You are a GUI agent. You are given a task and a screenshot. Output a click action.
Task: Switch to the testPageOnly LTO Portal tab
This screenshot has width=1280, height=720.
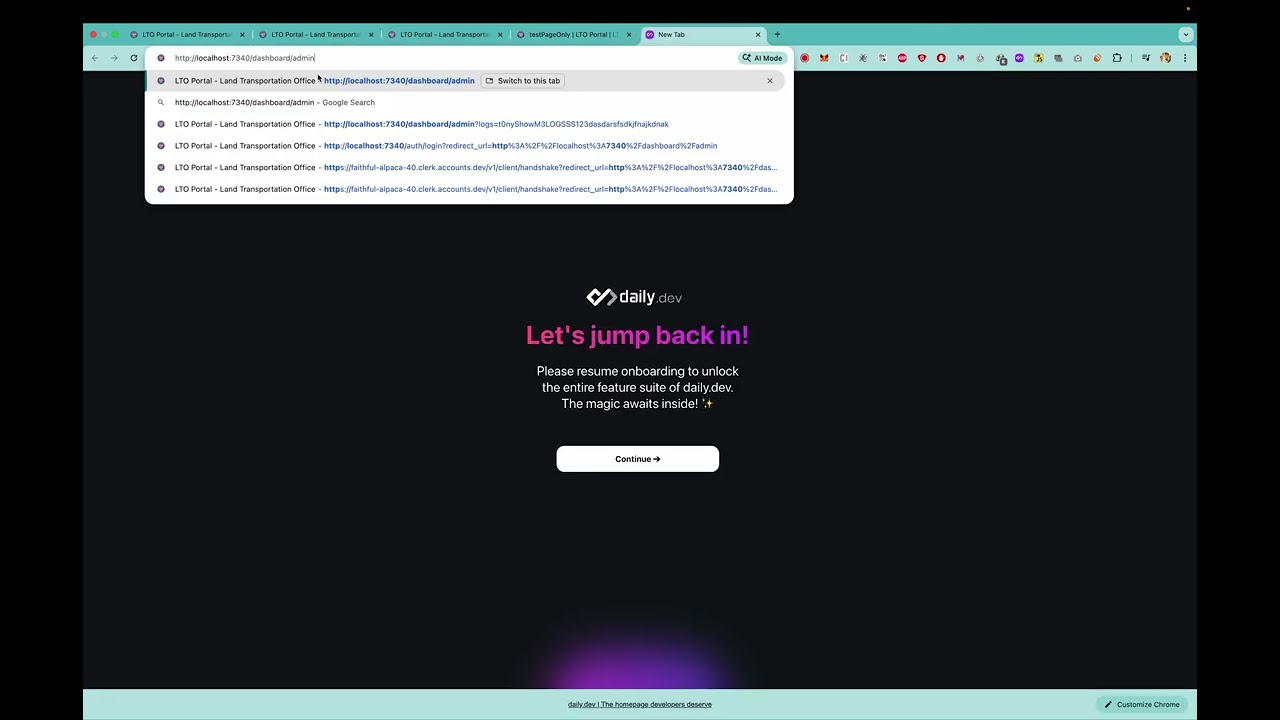[x=573, y=34]
